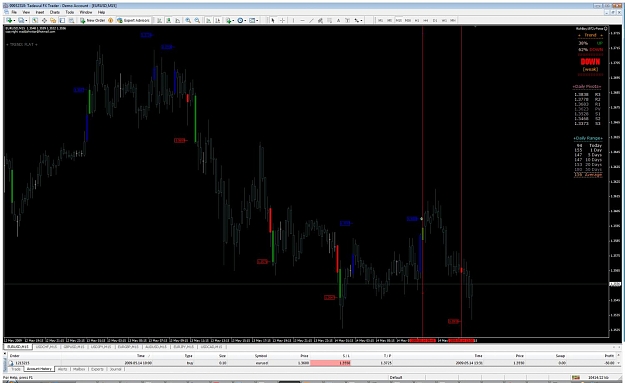
Task: Switch the chart to H4 timeframe
Action: coord(426,20)
